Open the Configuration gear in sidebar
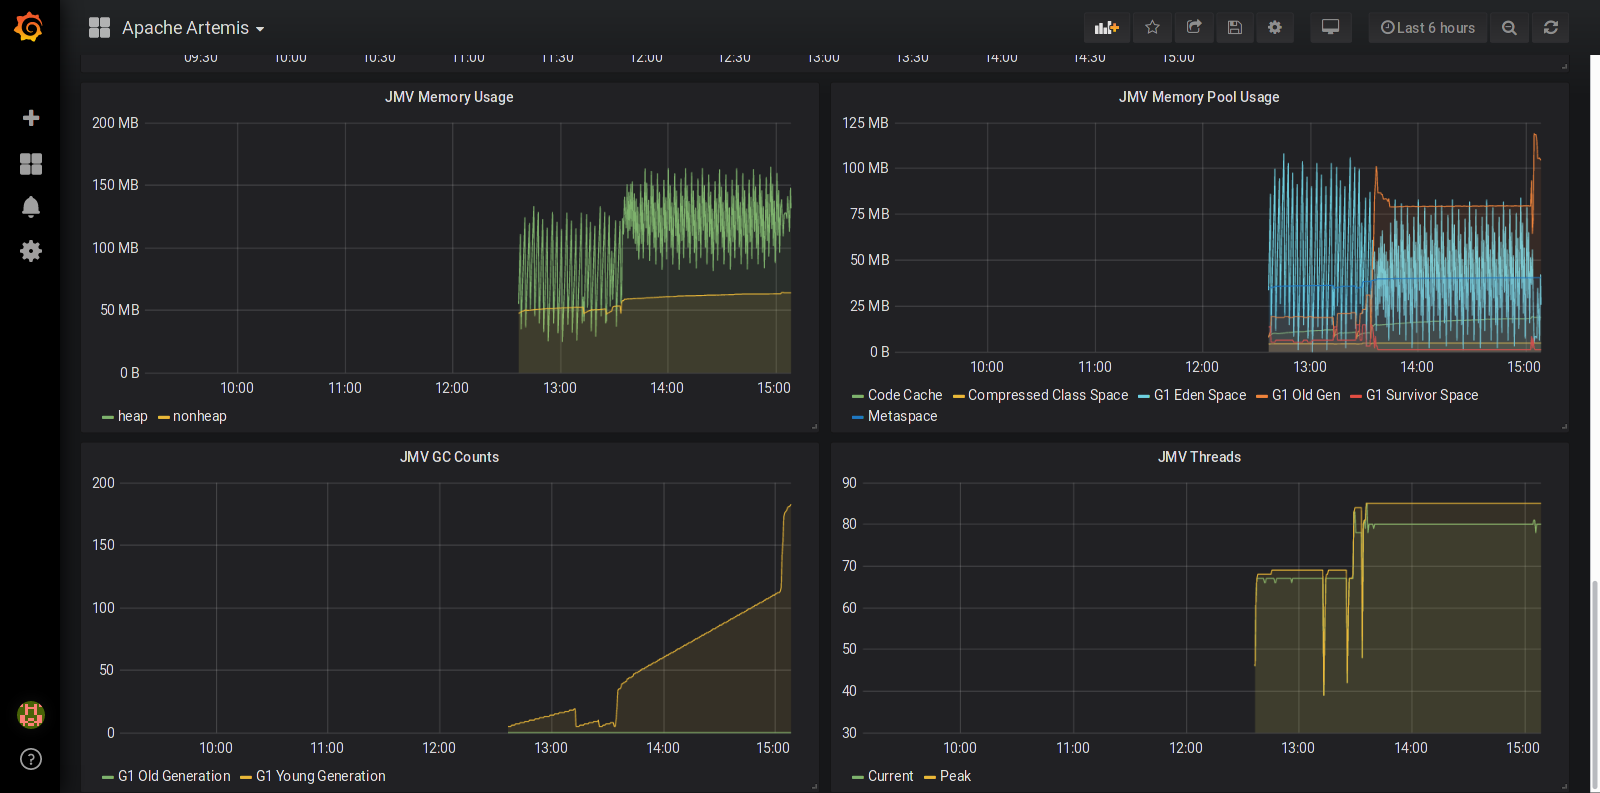Image resolution: width=1600 pixels, height=793 pixels. pyautogui.click(x=31, y=251)
